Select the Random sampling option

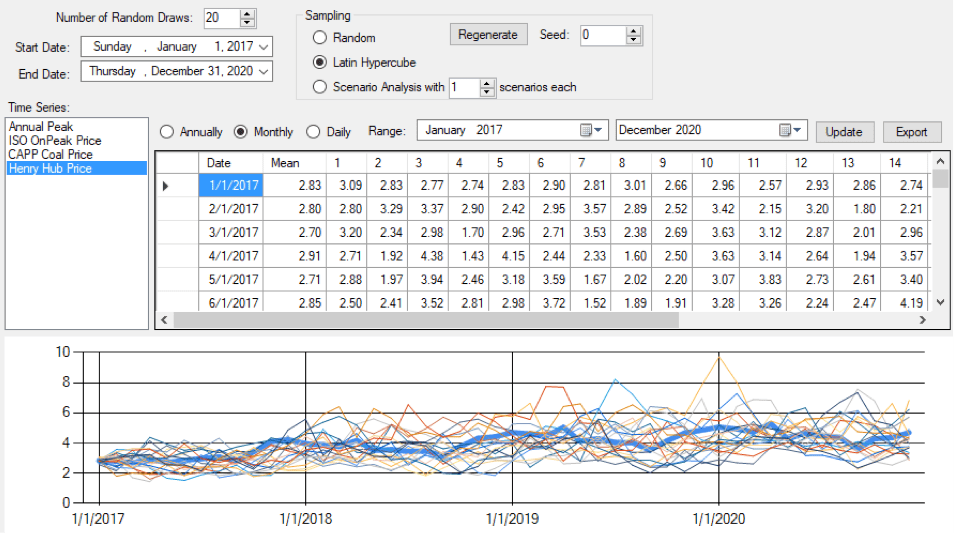click(x=320, y=38)
